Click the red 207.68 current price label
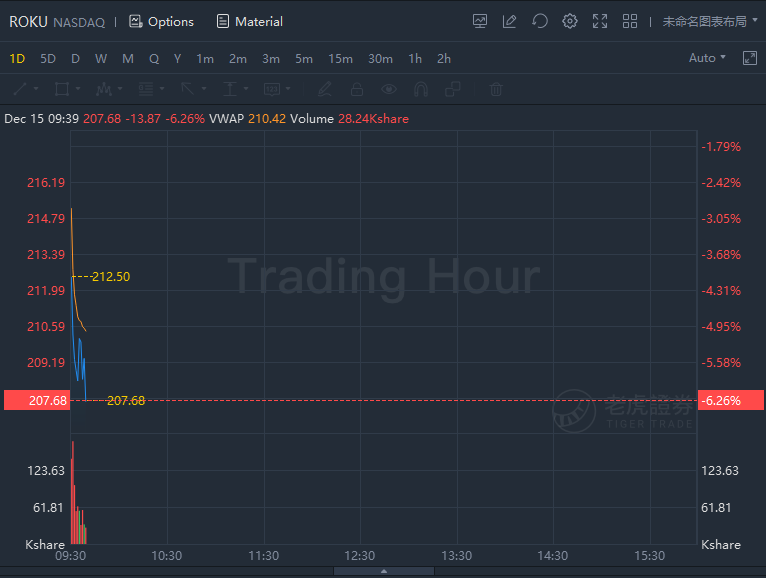This screenshot has height=578, width=766. coord(37,401)
